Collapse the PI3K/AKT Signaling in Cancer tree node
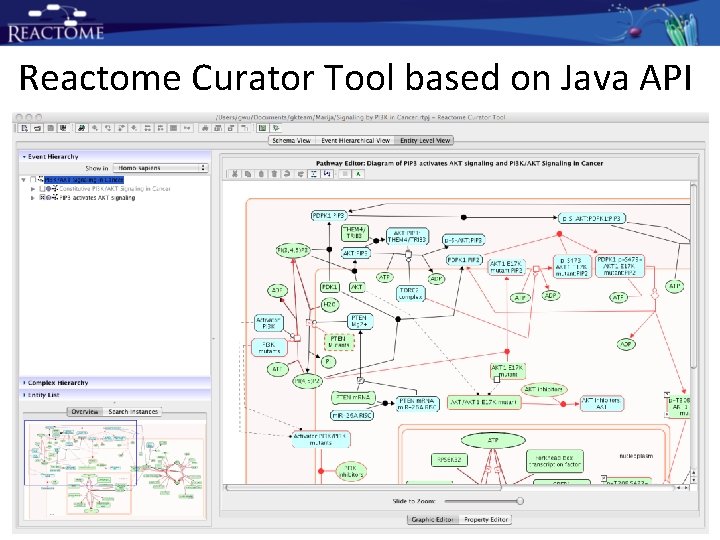Image resolution: width=720 pixels, height=540 pixels. tap(23, 180)
